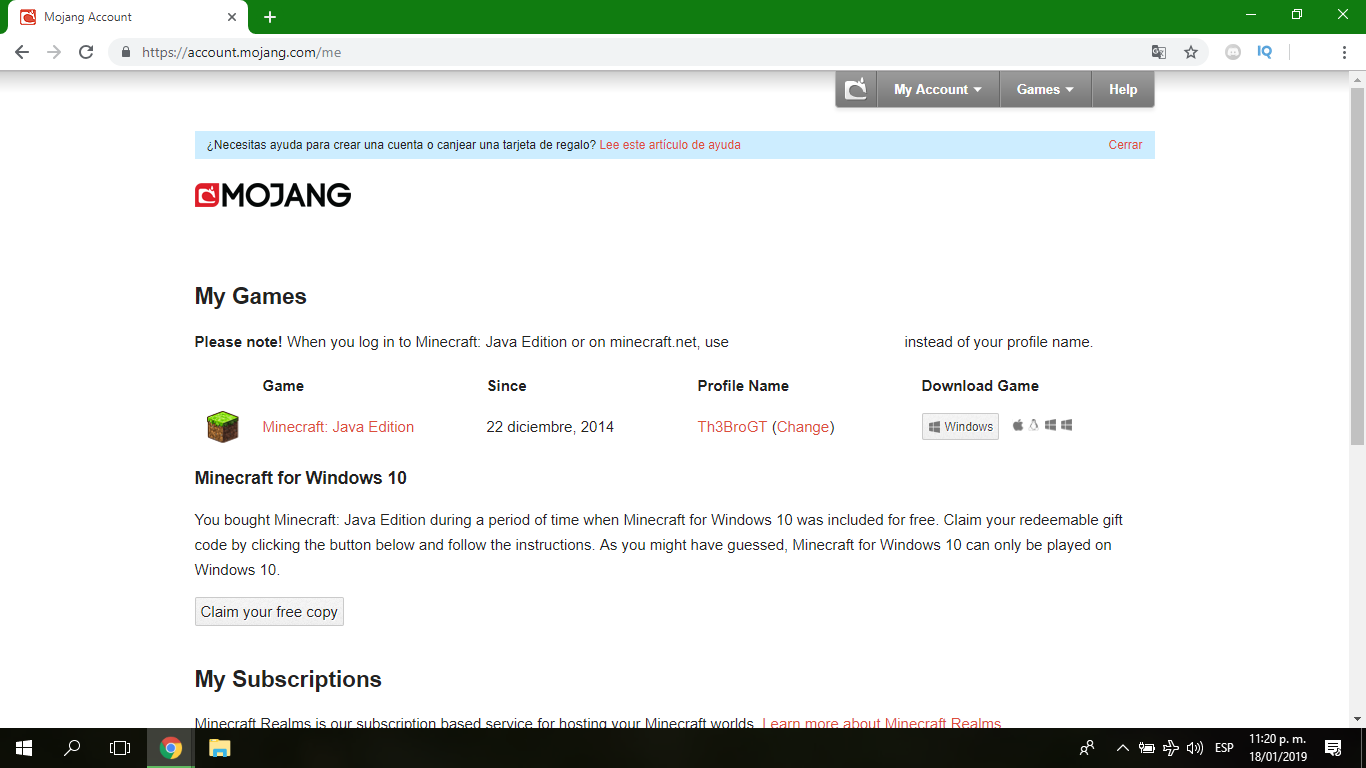Click the Google Translate icon in the address bar
This screenshot has height=768, width=1366.
tap(1159, 52)
